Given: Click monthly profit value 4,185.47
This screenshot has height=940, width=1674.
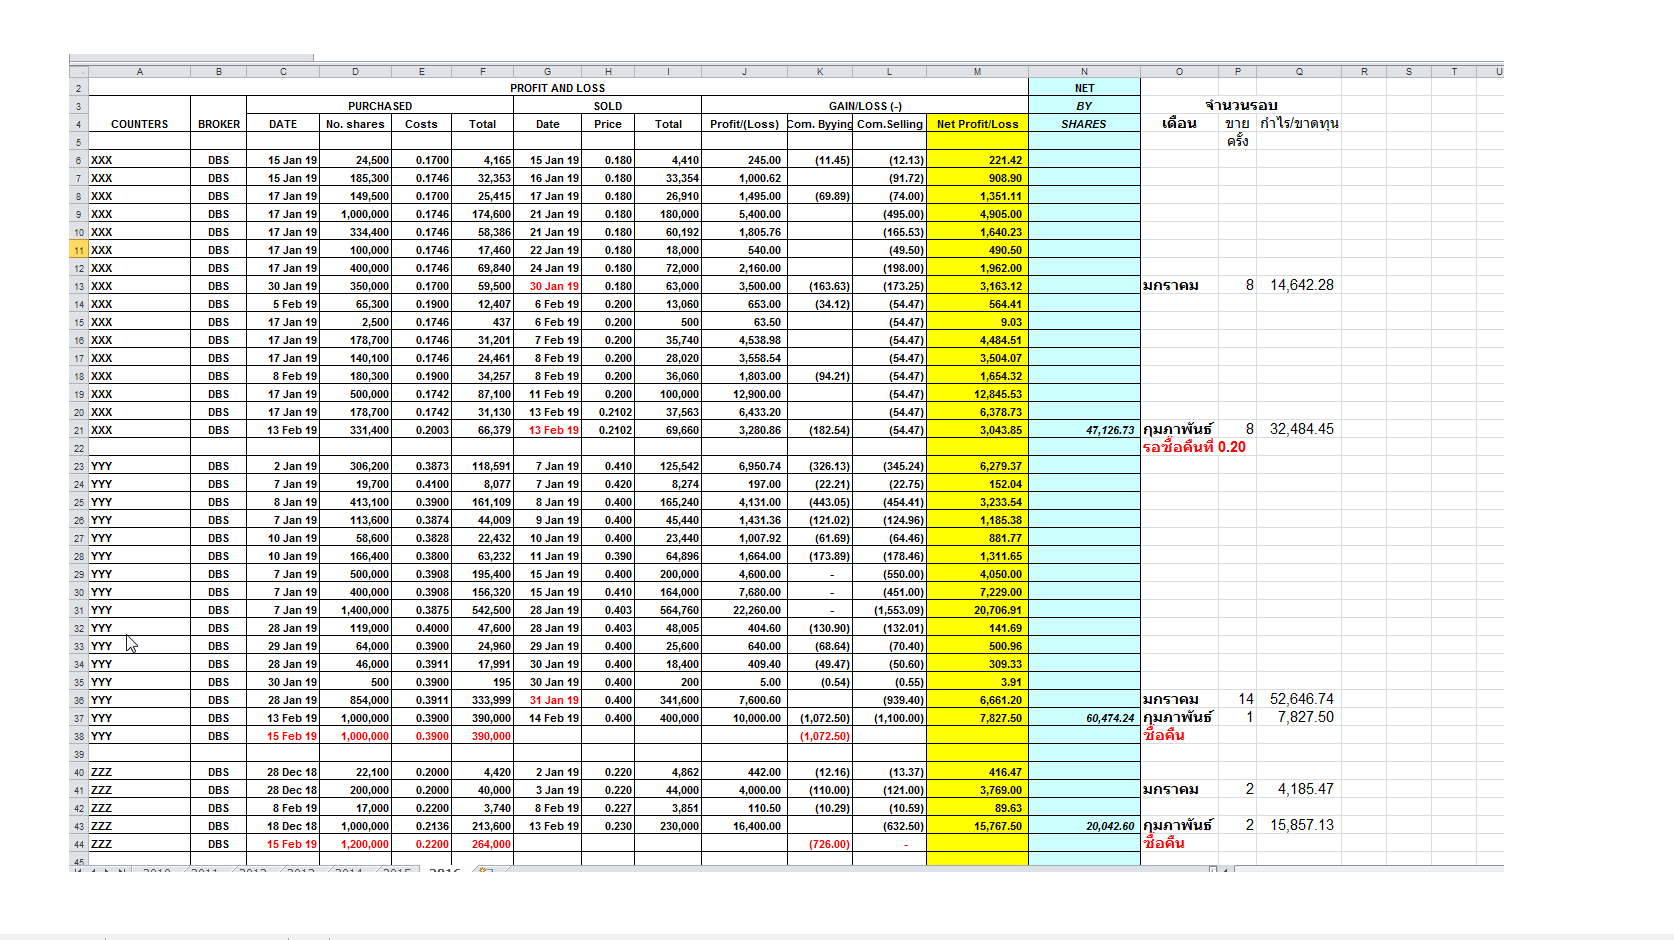Looking at the screenshot, I should pyautogui.click(x=1305, y=789).
